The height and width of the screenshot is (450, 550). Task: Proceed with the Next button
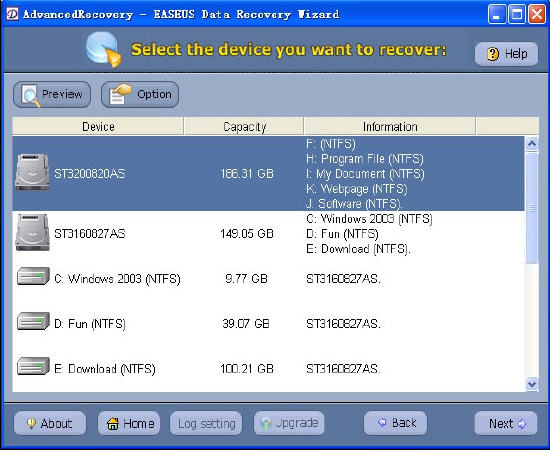pos(506,423)
